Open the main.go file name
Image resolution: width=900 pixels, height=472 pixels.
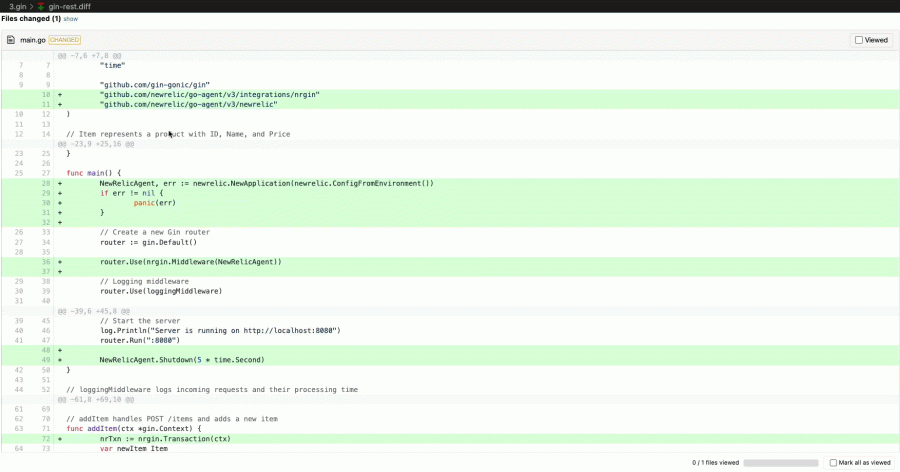point(33,40)
